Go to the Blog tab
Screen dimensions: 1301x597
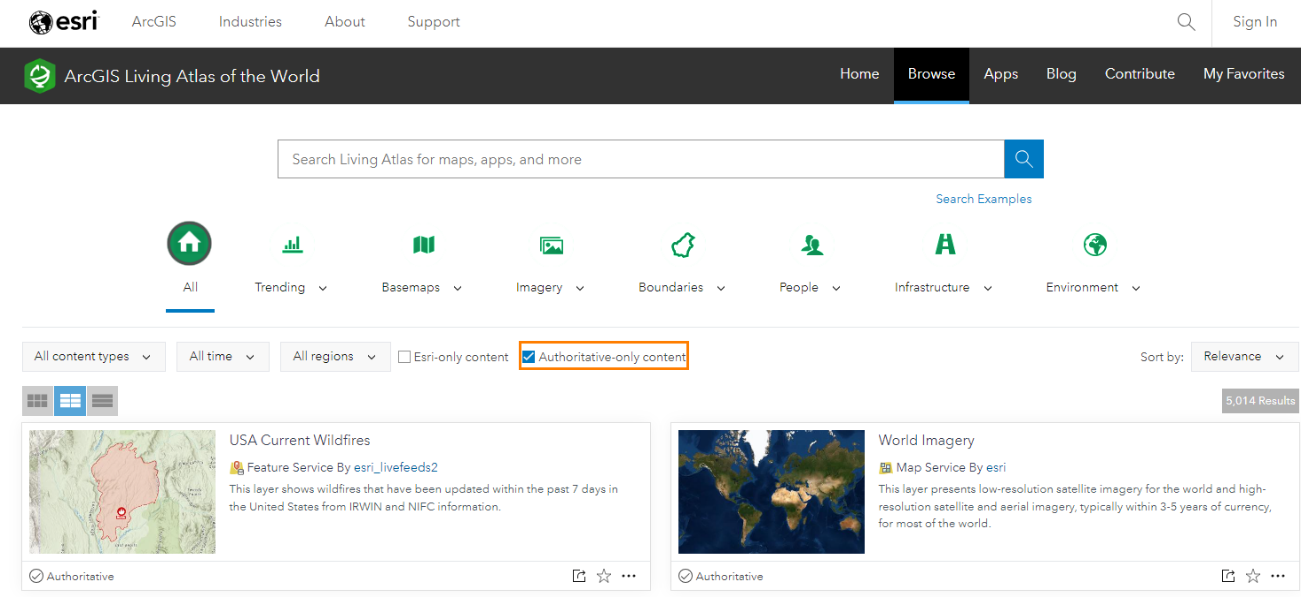pos(1061,74)
